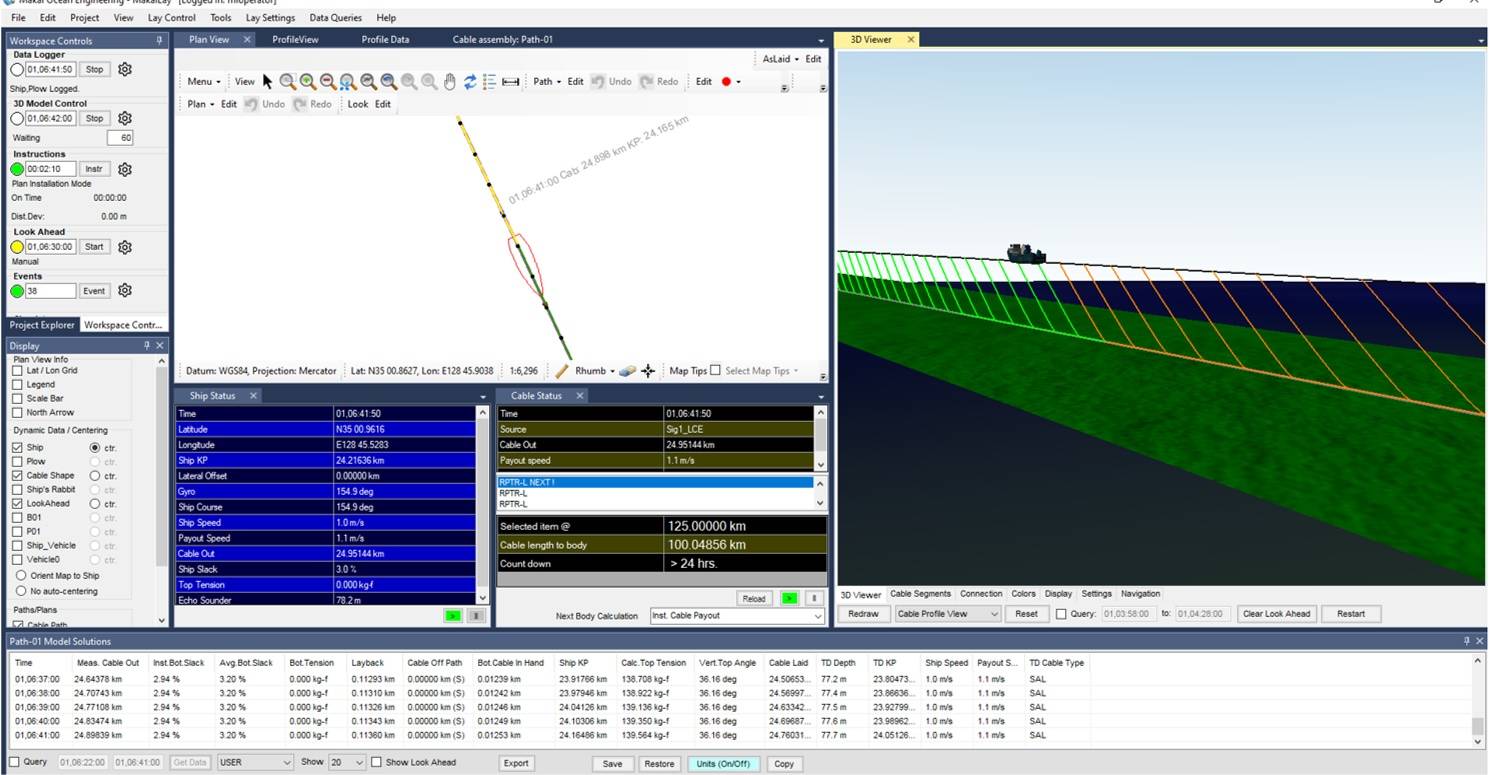Screen dimensions: 1490x775
Task: Click the red record color dot
Action: click(x=726, y=82)
